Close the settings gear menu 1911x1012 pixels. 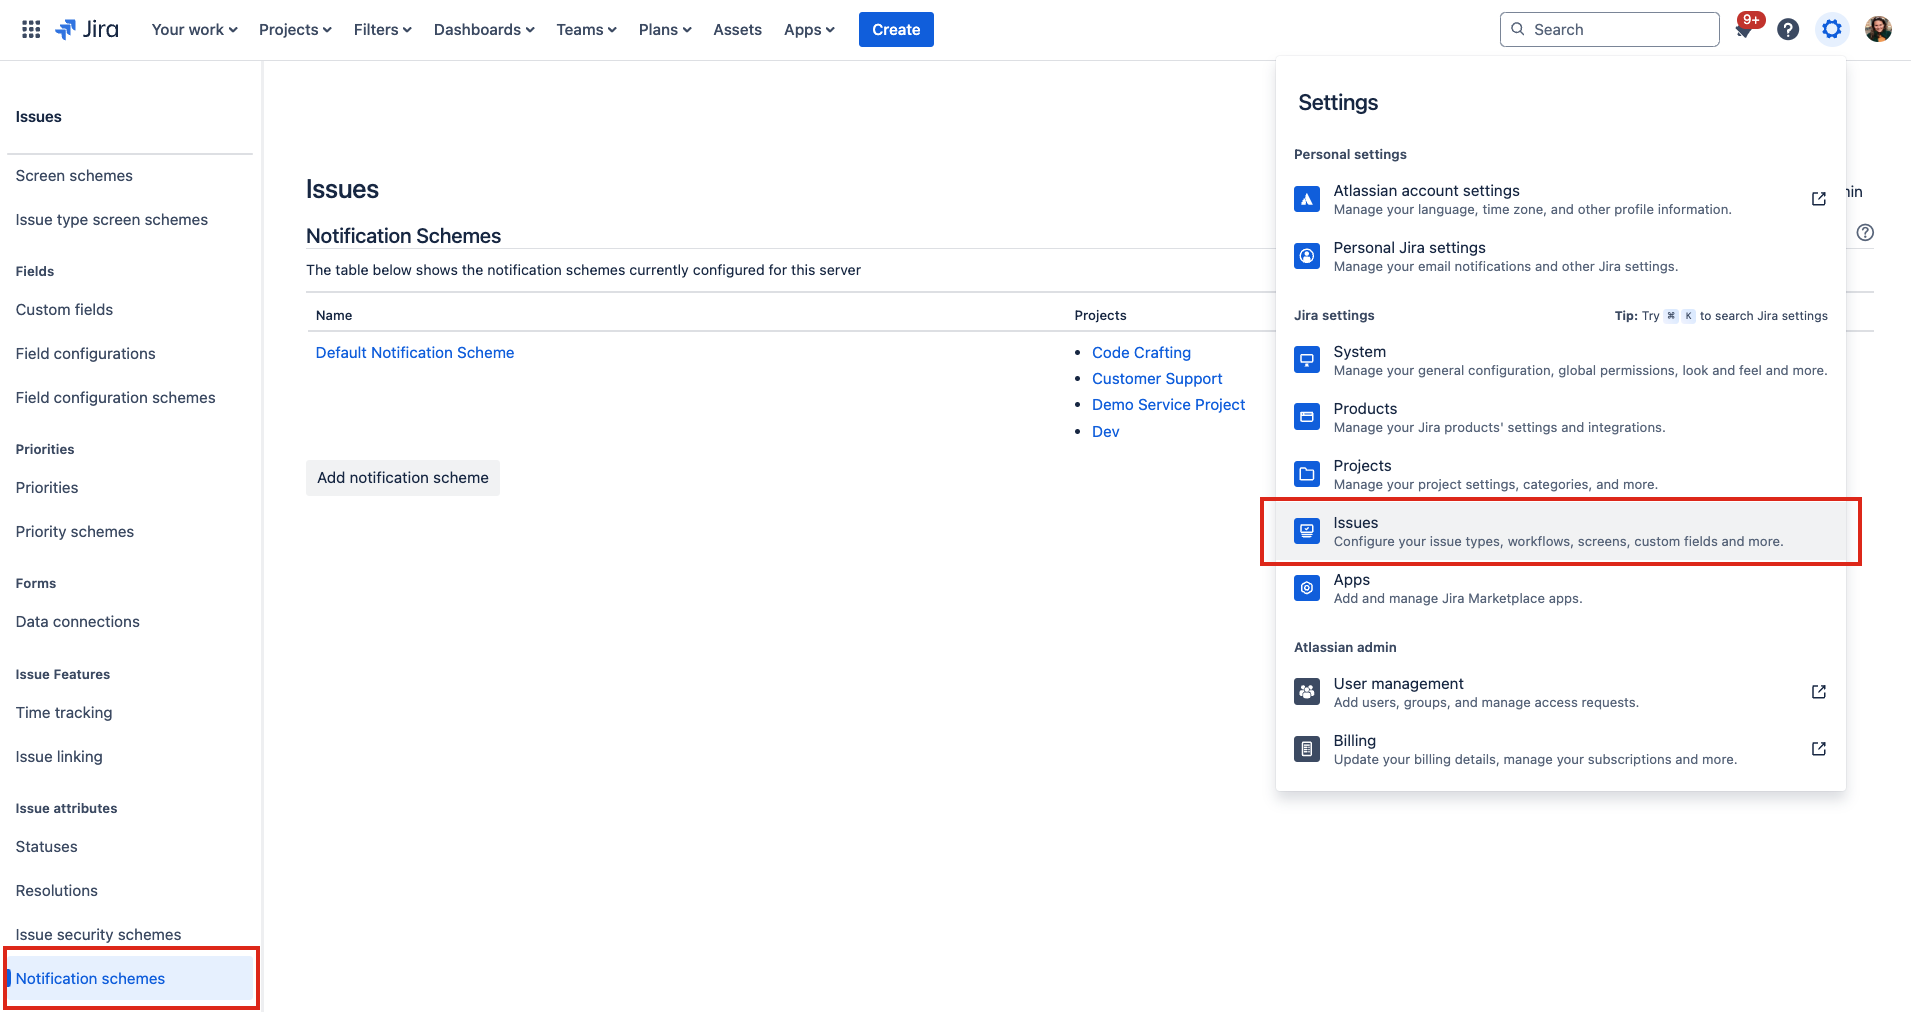click(1831, 30)
